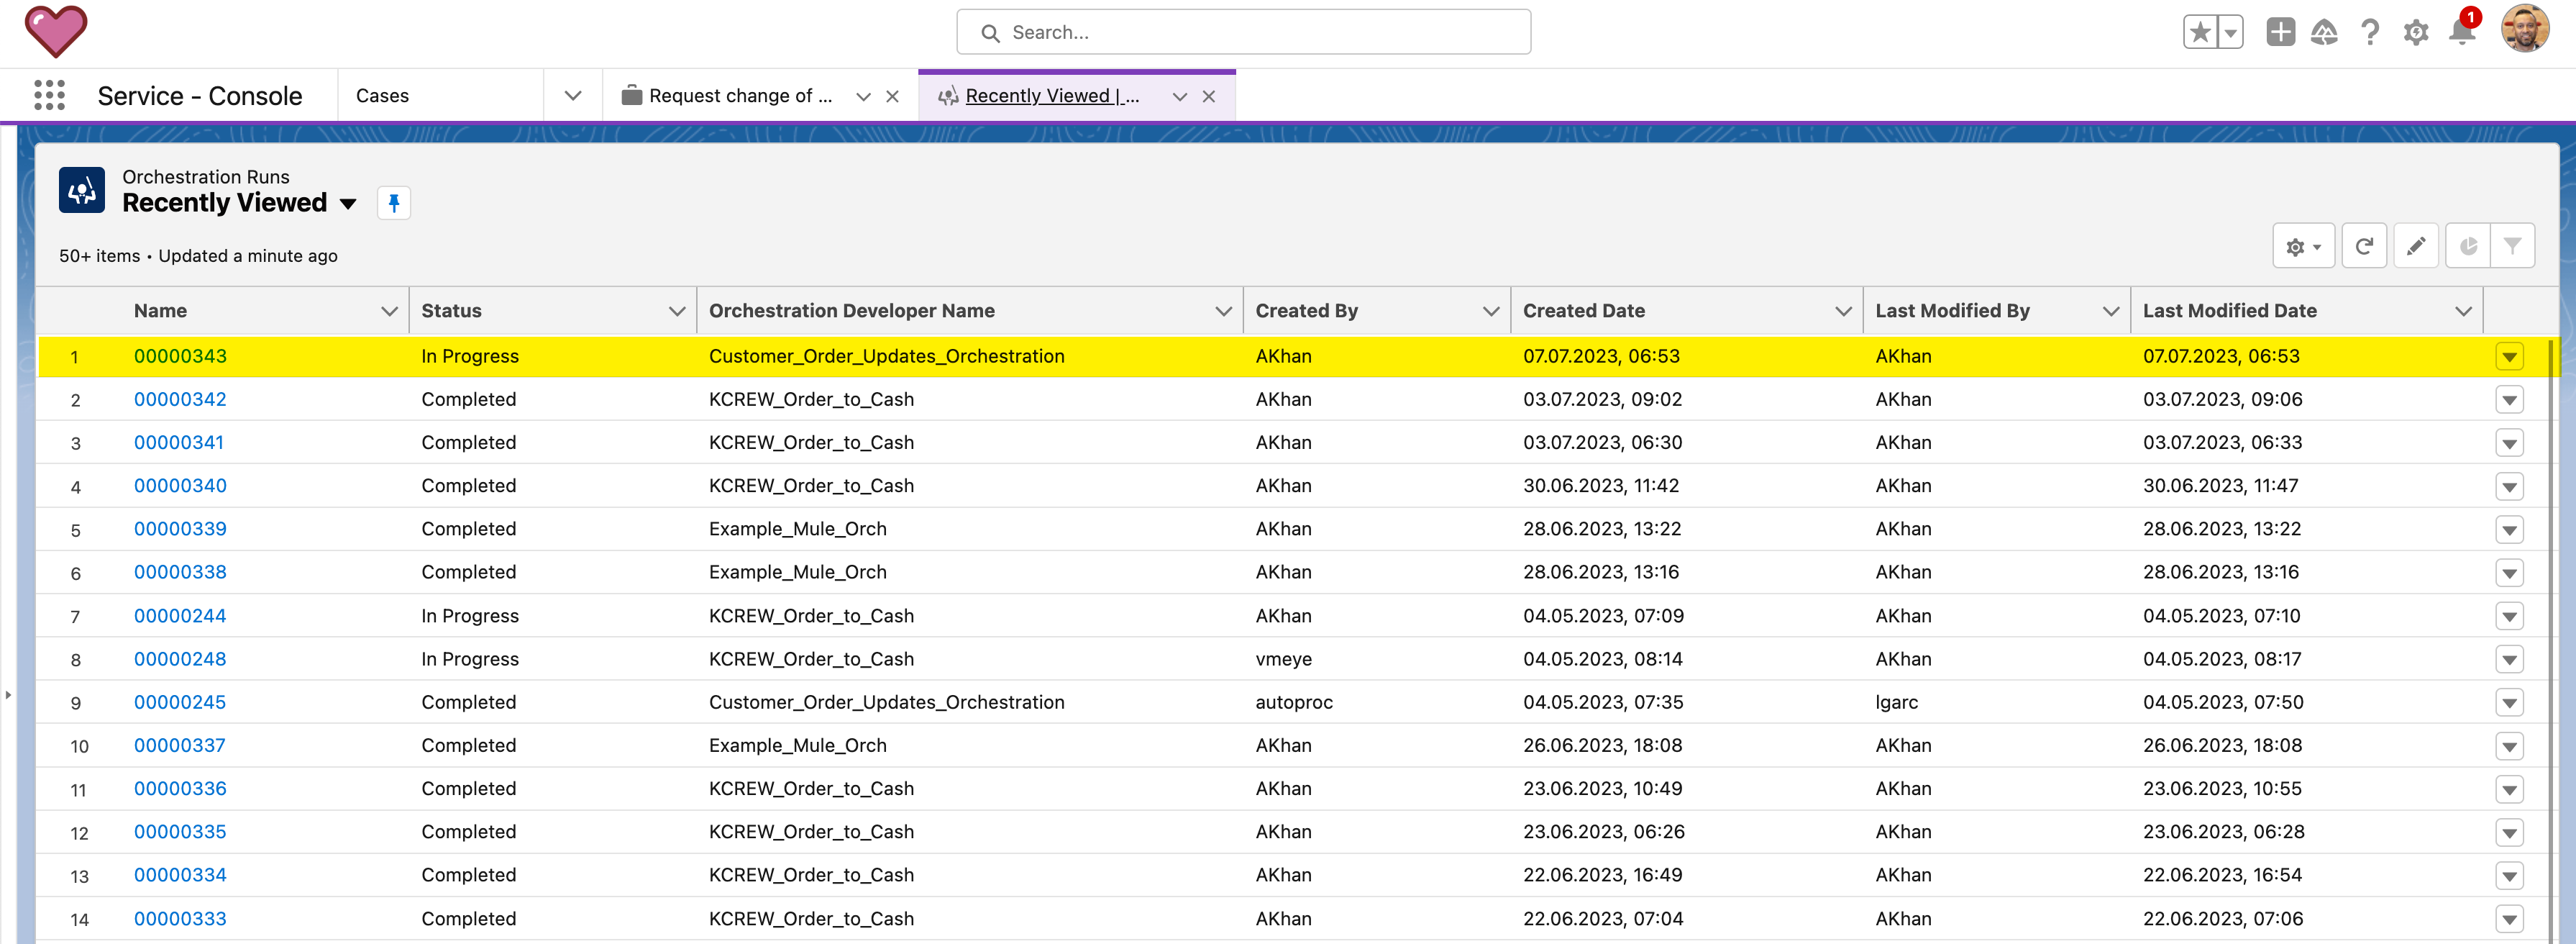Open Recently Viewed tab actions chevron
This screenshot has height=944, width=2576.
tap(1180, 97)
